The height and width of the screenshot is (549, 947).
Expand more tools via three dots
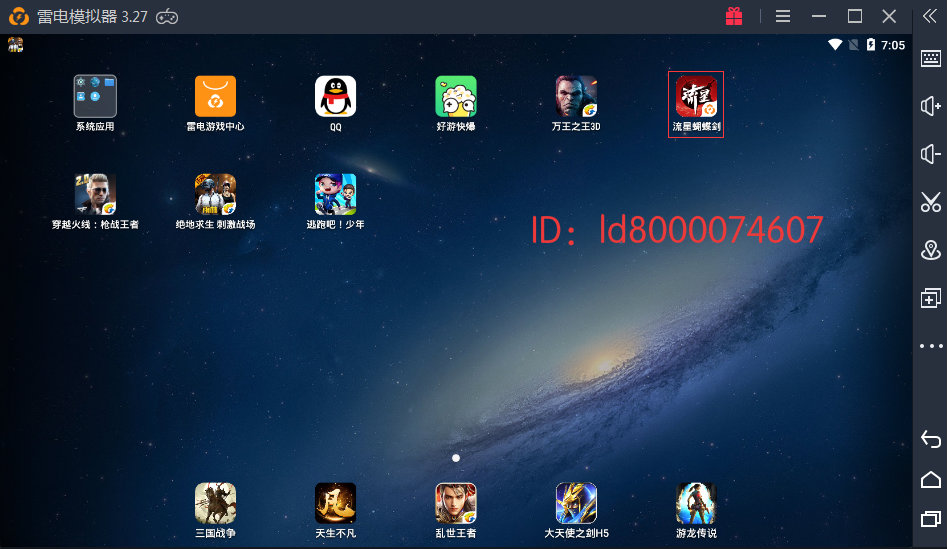(x=930, y=346)
